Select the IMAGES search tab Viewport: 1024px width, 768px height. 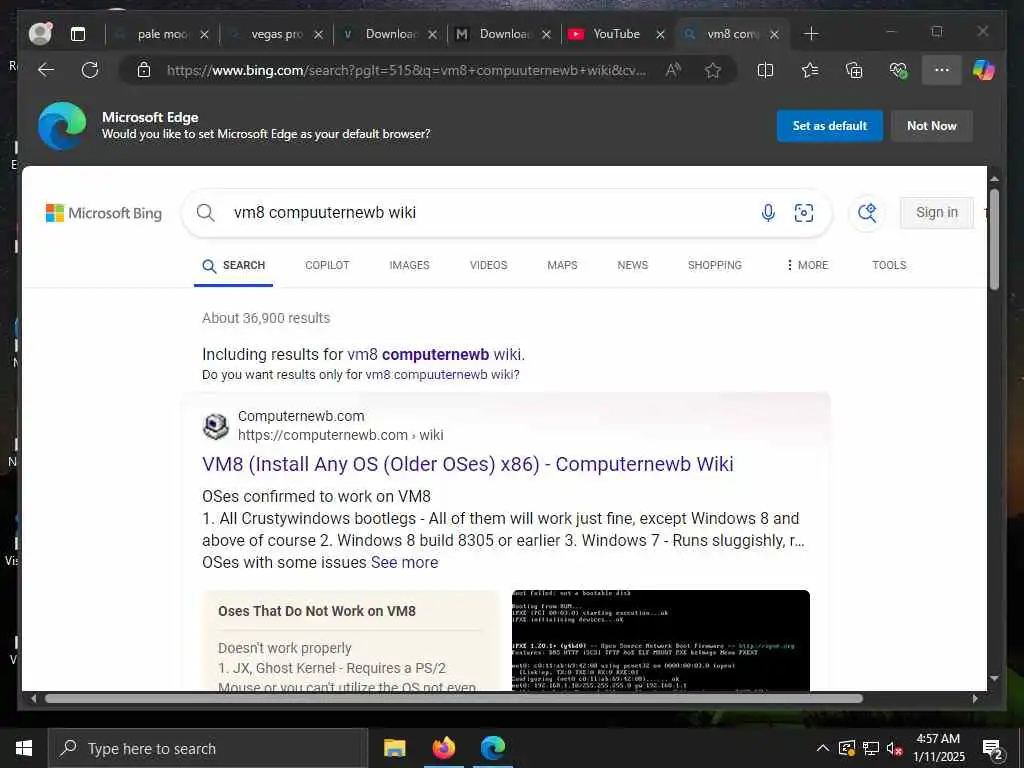[409, 265]
